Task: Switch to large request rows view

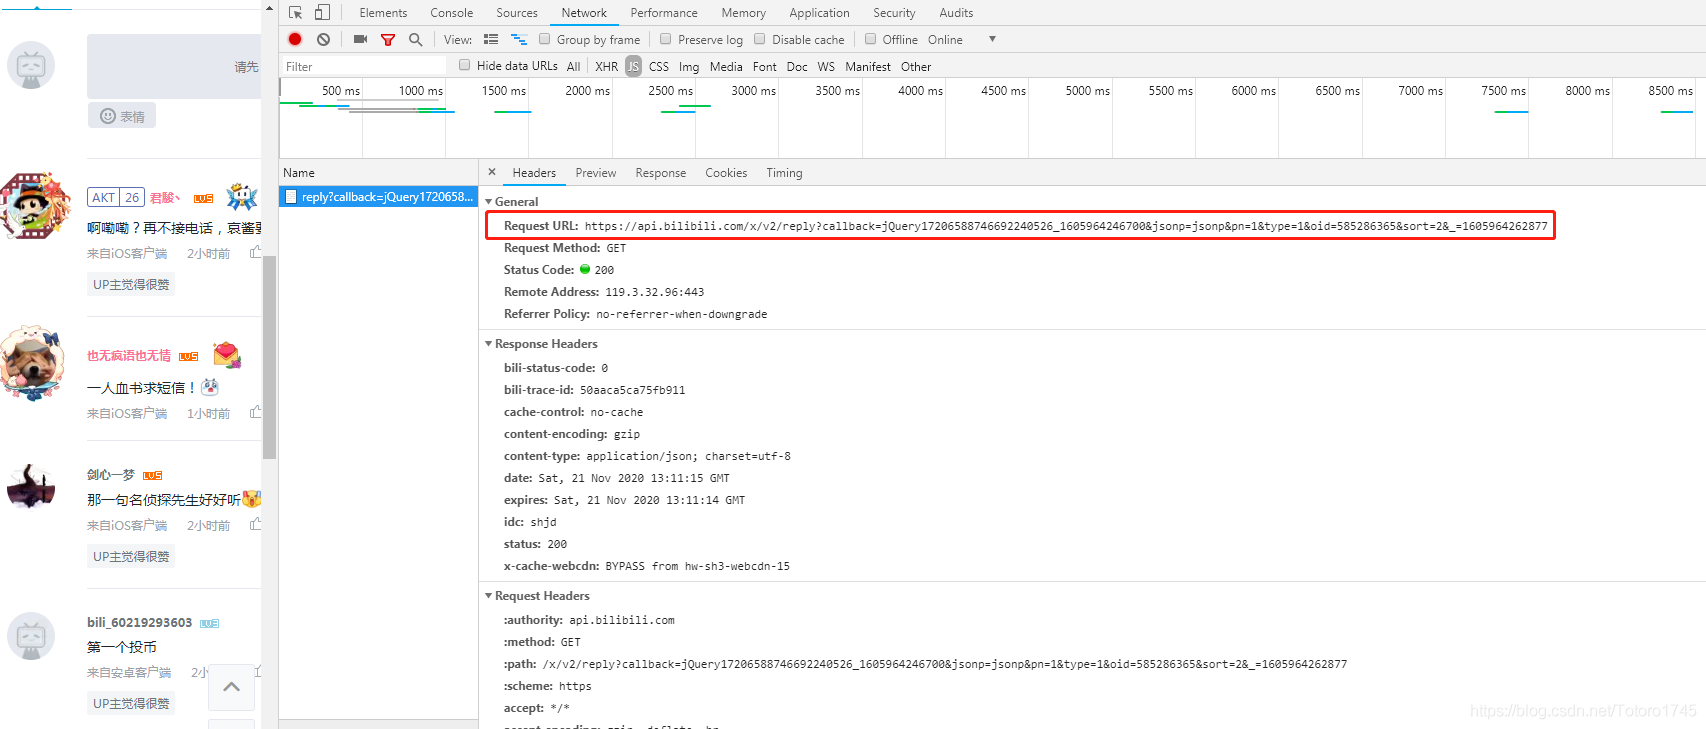Action: point(491,39)
